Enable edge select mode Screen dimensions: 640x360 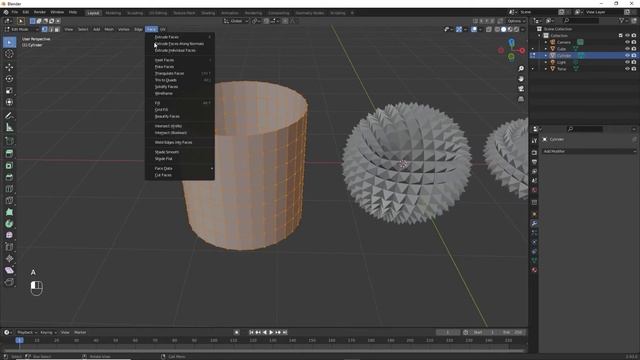click(51, 29)
